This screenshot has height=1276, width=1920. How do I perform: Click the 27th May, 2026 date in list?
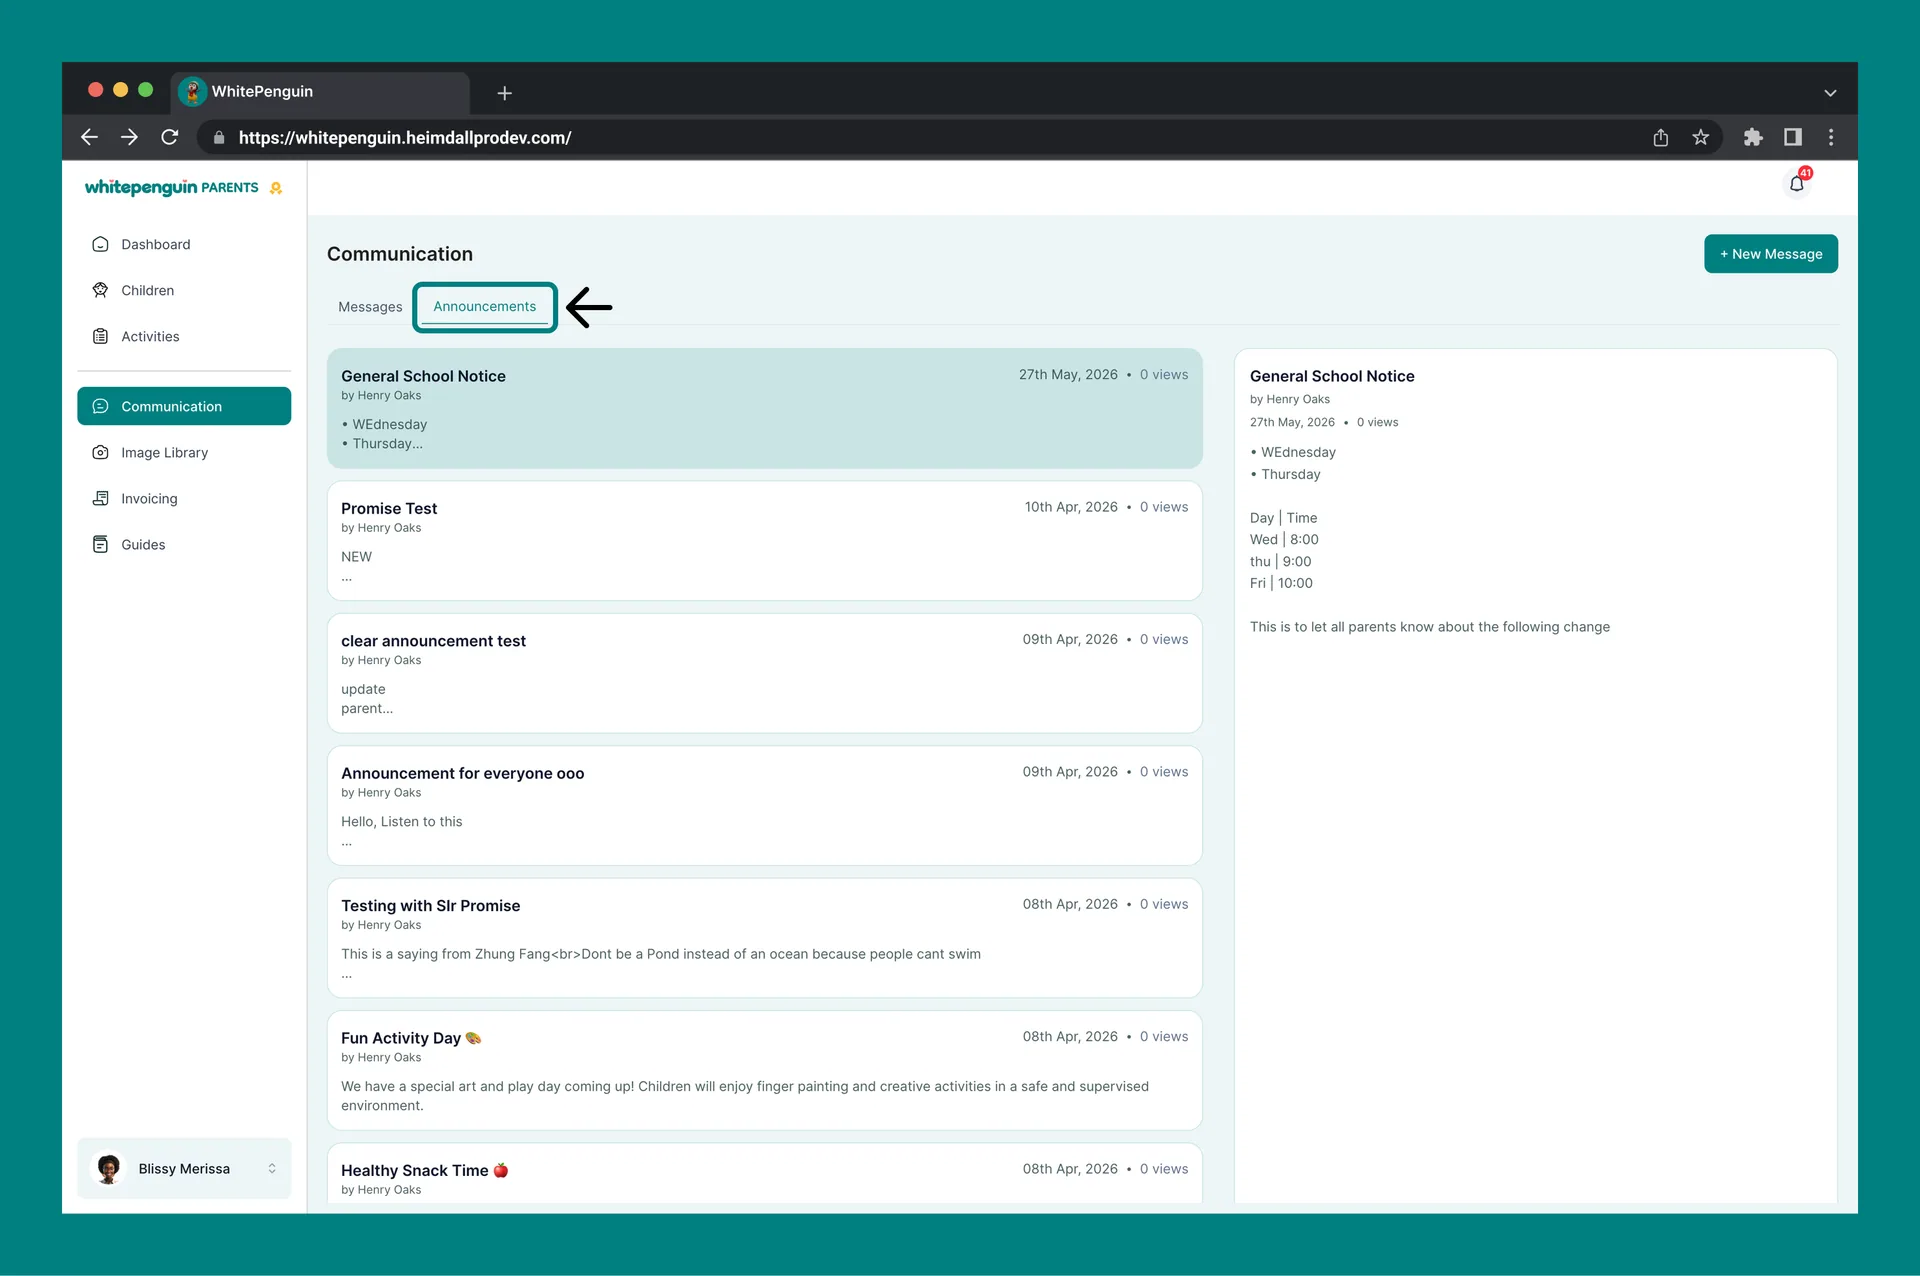click(1068, 374)
